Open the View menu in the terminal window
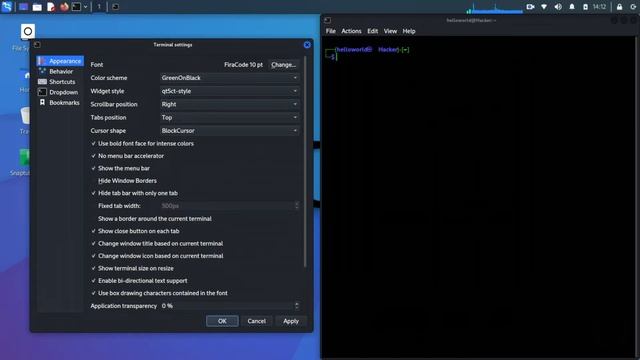Image resolution: width=640 pixels, height=360 pixels. pos(390,31)
